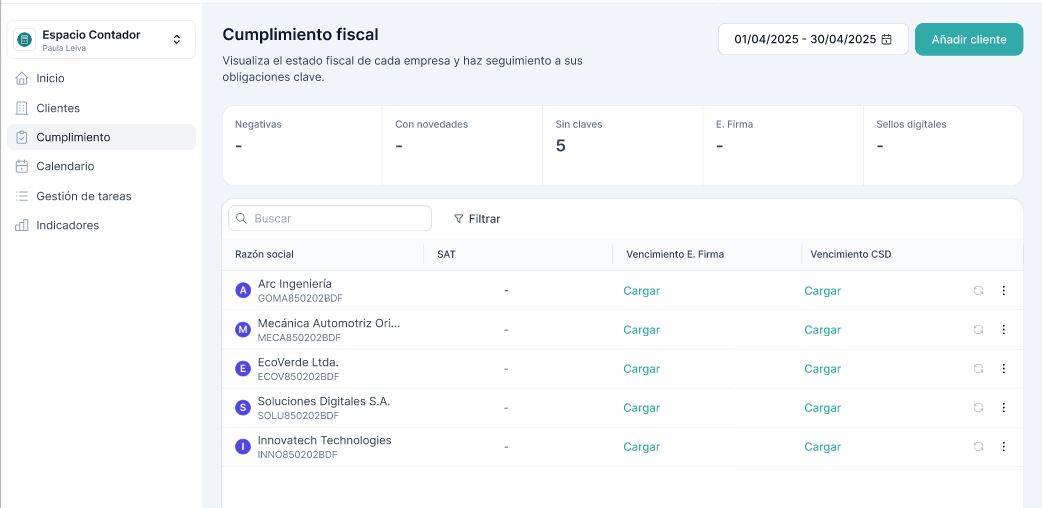1042x508 pixels.
Task: Open the options menu for Soluciones Digitales S.A.
Action: tap(1003, 407)
